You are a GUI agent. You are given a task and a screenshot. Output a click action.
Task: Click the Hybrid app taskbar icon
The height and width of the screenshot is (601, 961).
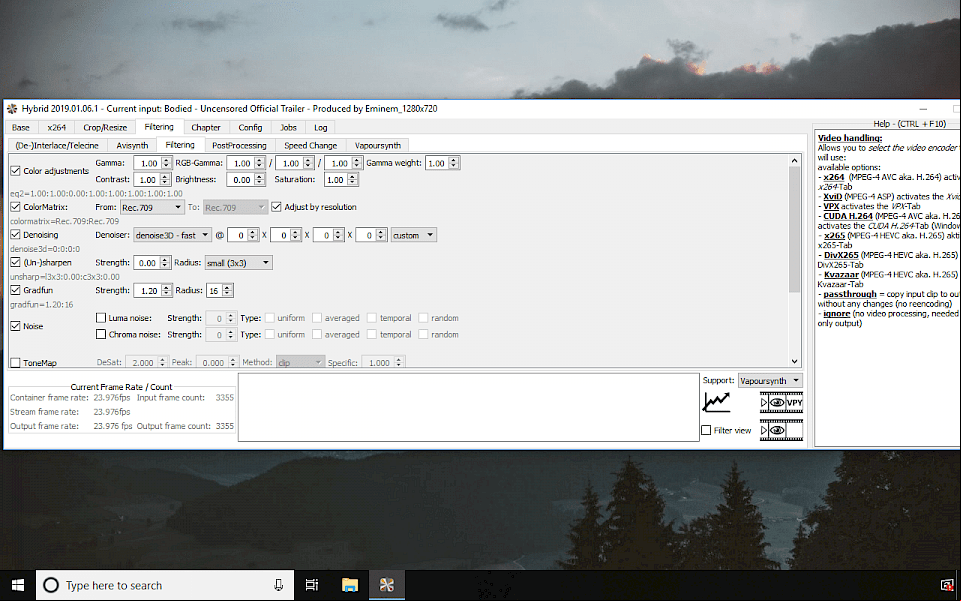click(x=387, y=585)
